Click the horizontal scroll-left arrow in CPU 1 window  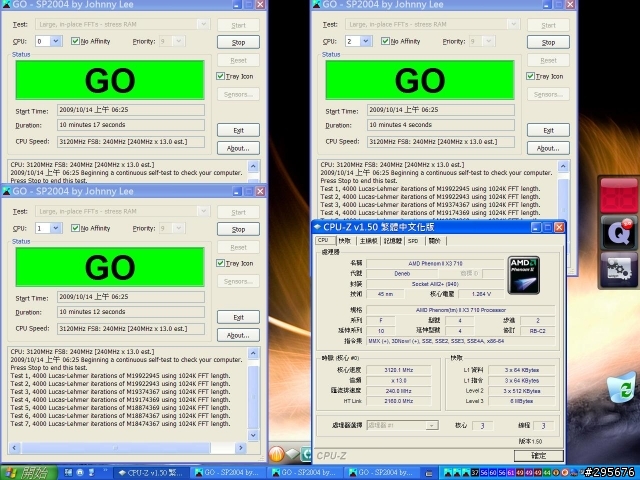coord(14,448)
